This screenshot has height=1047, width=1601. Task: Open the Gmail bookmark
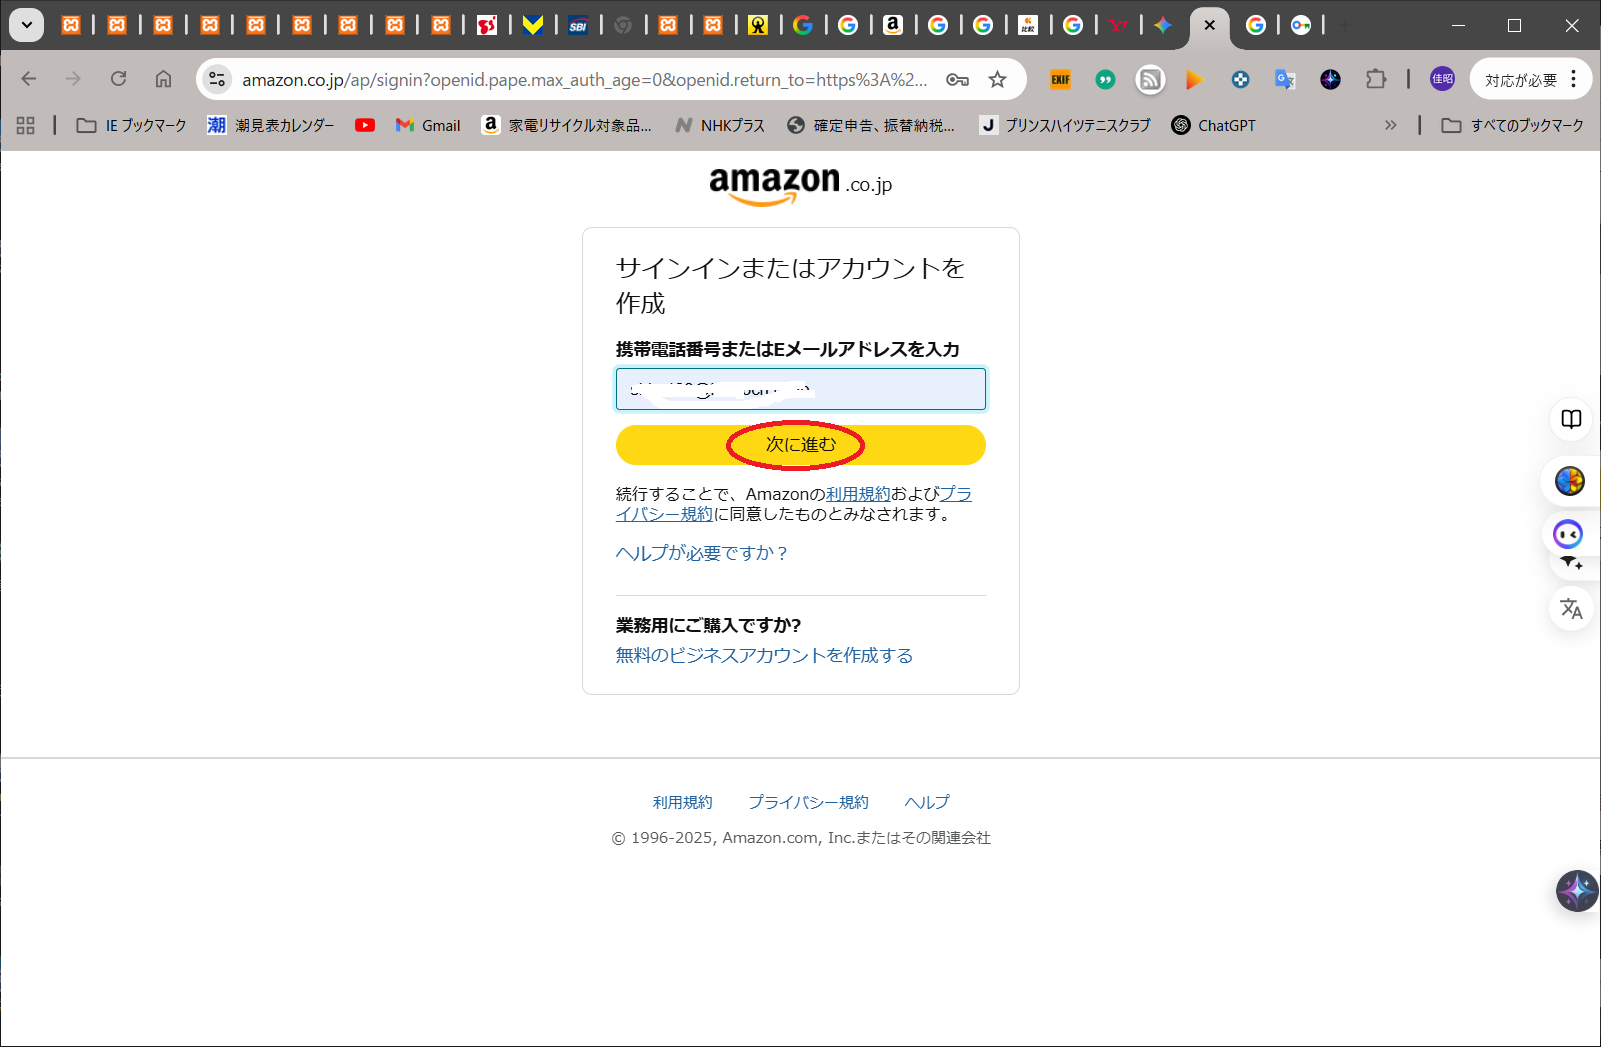428,125
